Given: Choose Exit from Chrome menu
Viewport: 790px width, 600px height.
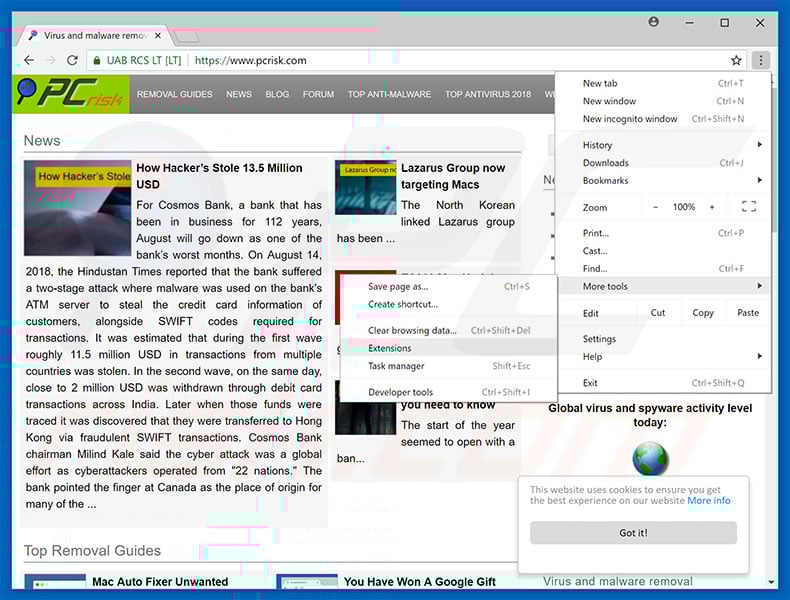Looking at the screenshot, I should tap(664, 383).
